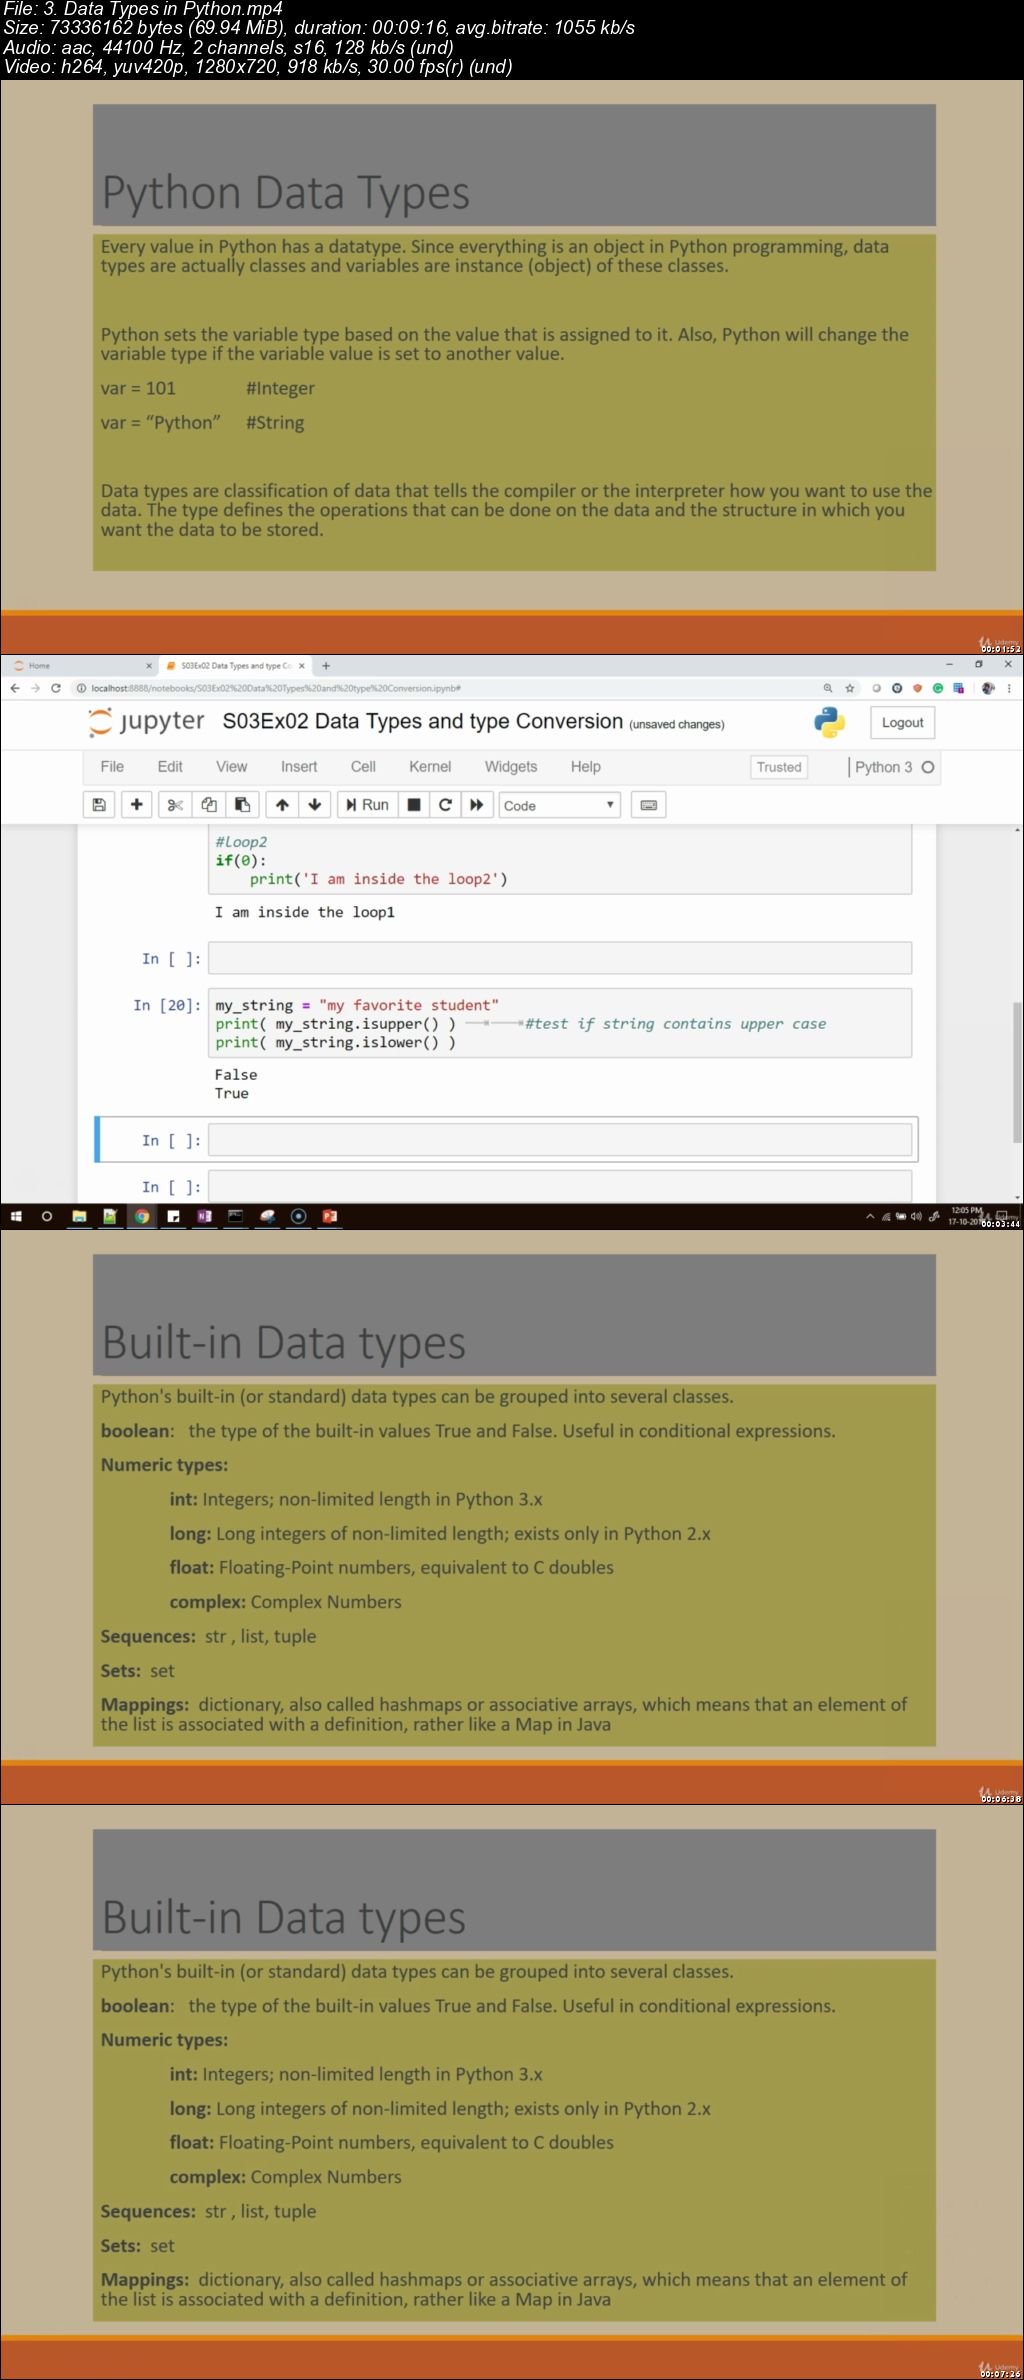Image resolution: width=1024 pixels, height=2380 pixels.
Task: Click the Chrome icon in the taskbar
Action: [142, 1216]
